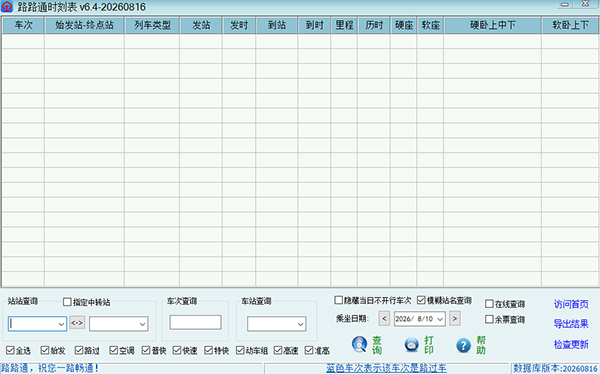Image resolution: width=600 pixels, height=374 pixels.
Task: Click the 查询 magnifier search icon
Action: 359,345
